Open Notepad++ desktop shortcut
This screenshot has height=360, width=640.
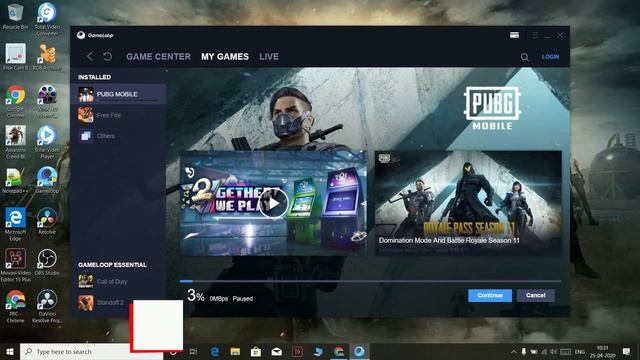coord(15,180)
